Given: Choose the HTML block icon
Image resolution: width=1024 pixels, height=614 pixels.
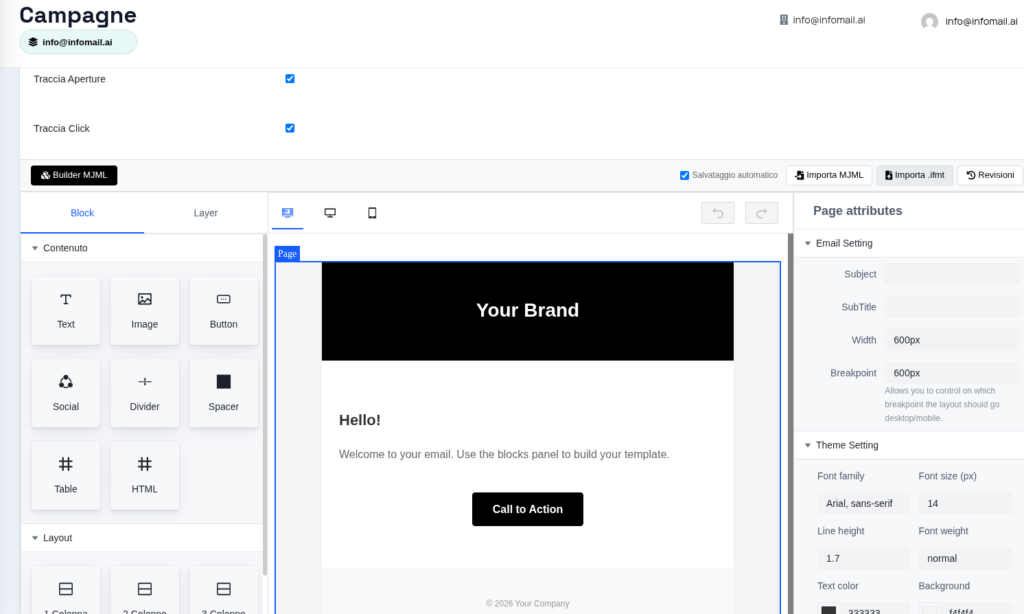Looking at the screenshot, I should [145, 465].
